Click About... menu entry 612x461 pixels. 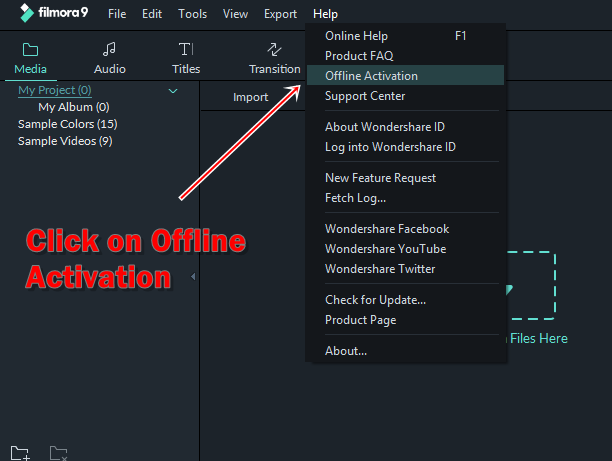coord(405,351)
